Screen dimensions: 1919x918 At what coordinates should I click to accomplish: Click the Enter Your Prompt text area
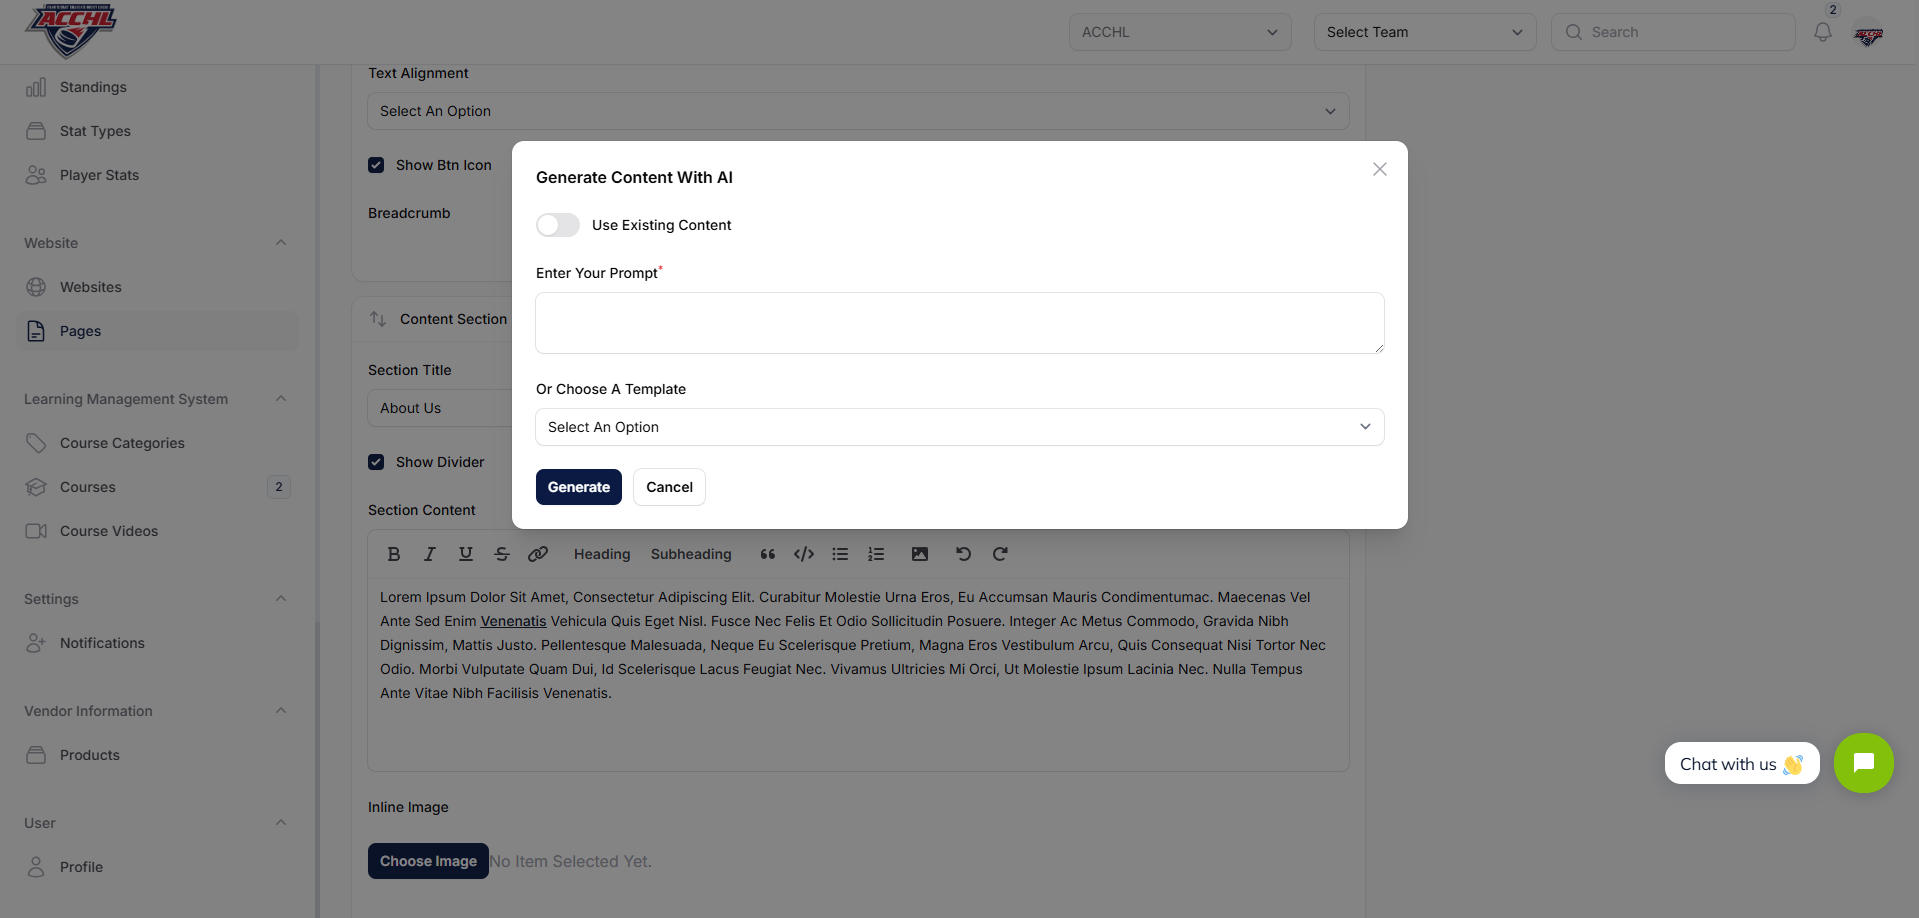[x=959, y=323]
